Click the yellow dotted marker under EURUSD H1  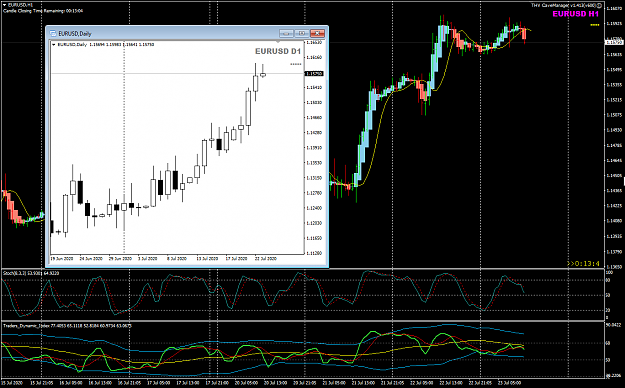point(595,25)
